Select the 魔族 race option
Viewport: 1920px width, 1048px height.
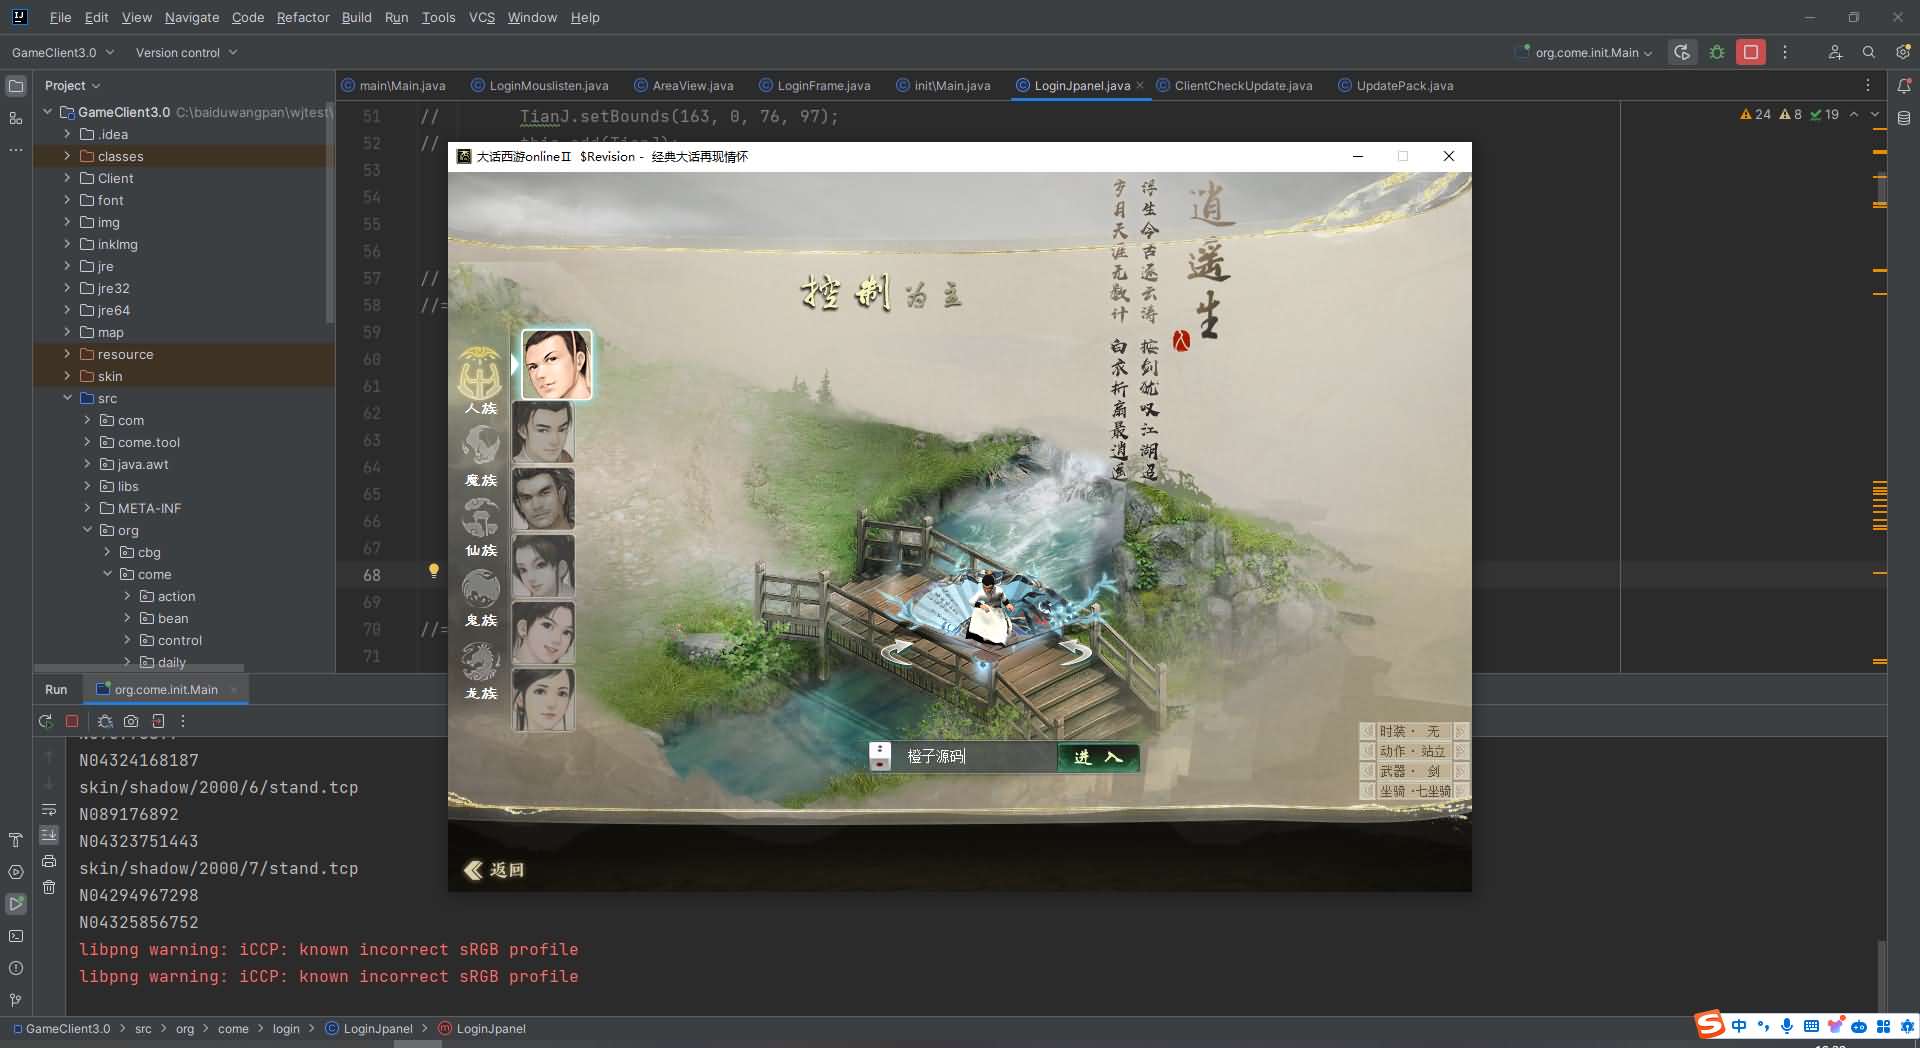click(x=481, y=455)
